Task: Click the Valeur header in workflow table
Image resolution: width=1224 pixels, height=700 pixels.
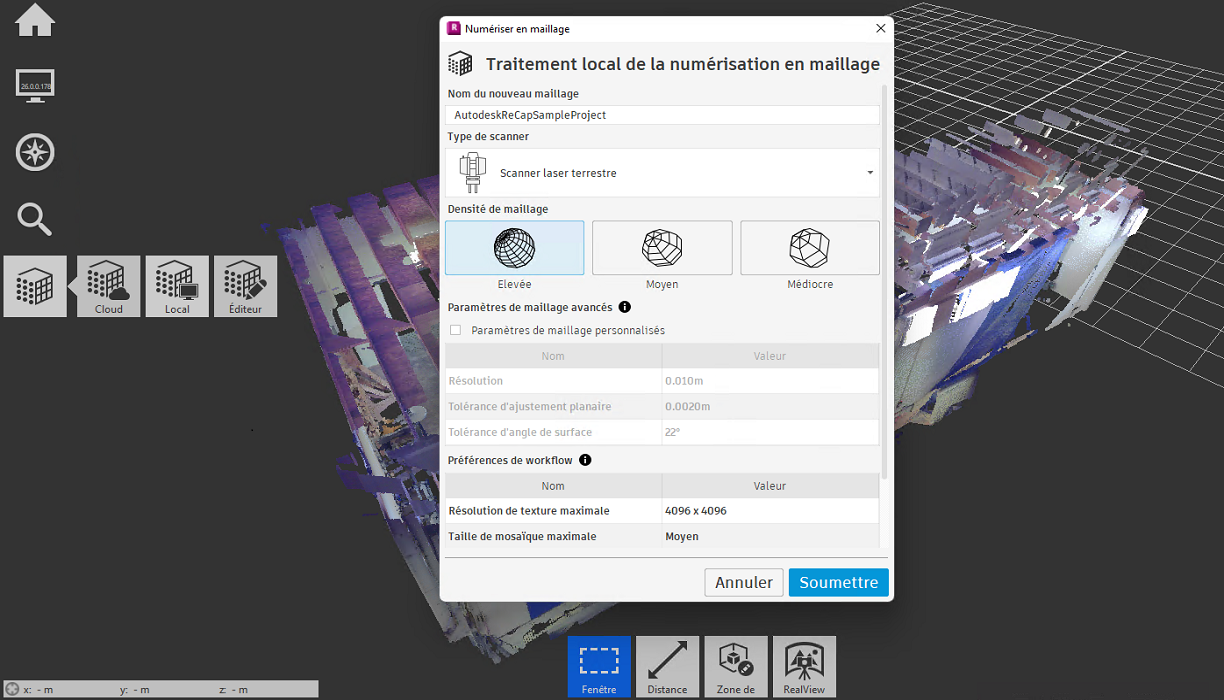Action: click(770, 486)
